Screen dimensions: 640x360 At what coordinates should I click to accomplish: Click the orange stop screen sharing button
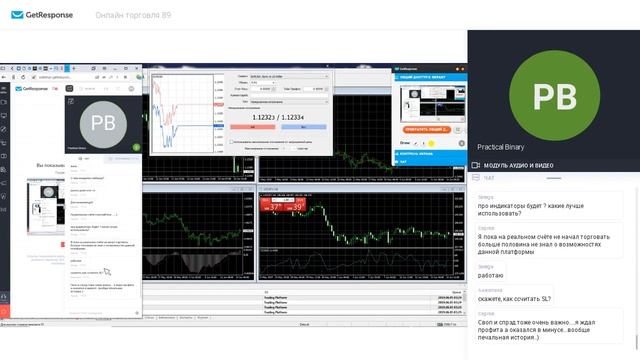pos(427,129)
